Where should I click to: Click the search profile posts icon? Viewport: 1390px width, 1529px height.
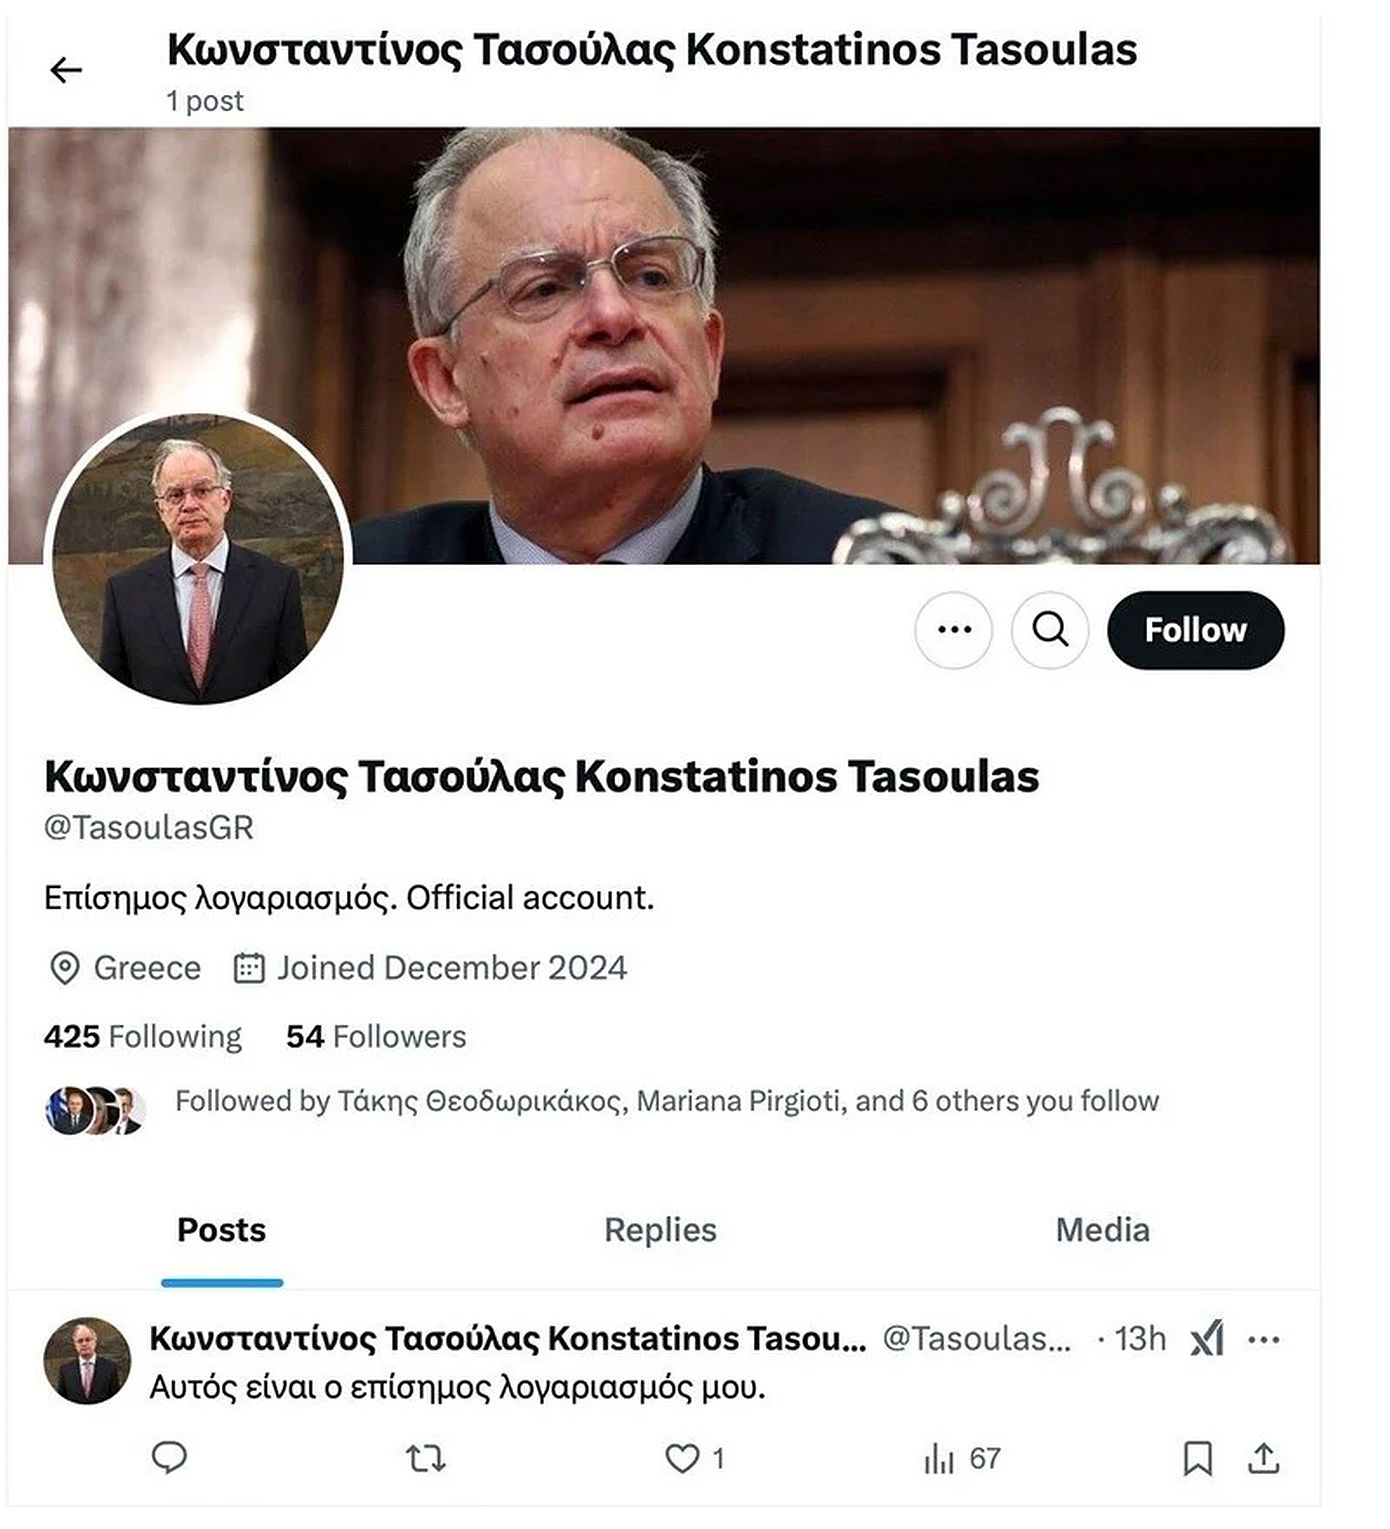point(1050,630)
